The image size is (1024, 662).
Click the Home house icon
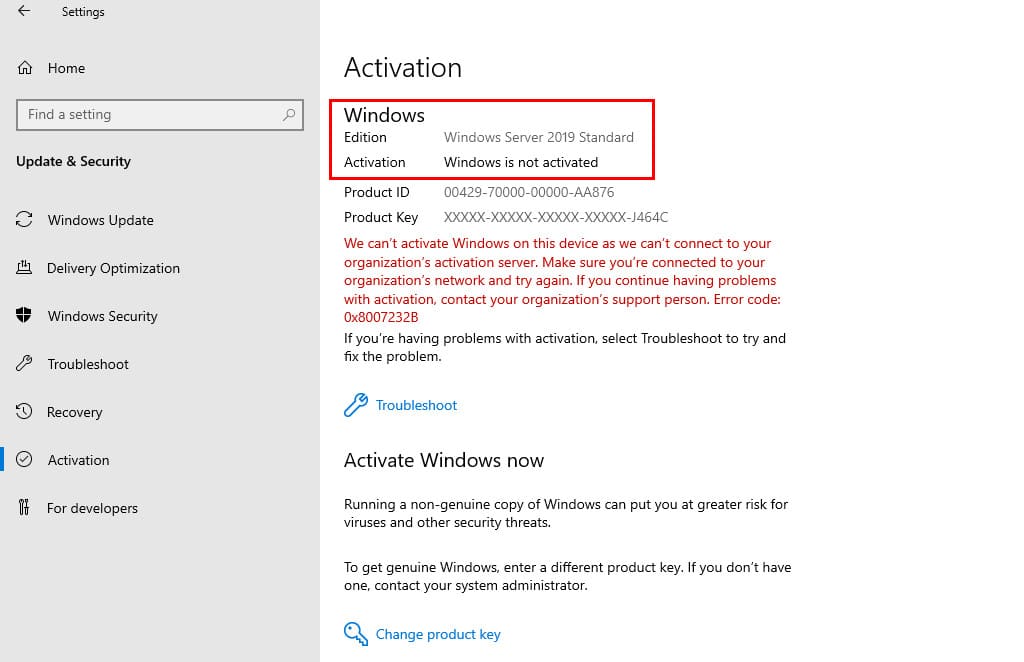(25, 68)
